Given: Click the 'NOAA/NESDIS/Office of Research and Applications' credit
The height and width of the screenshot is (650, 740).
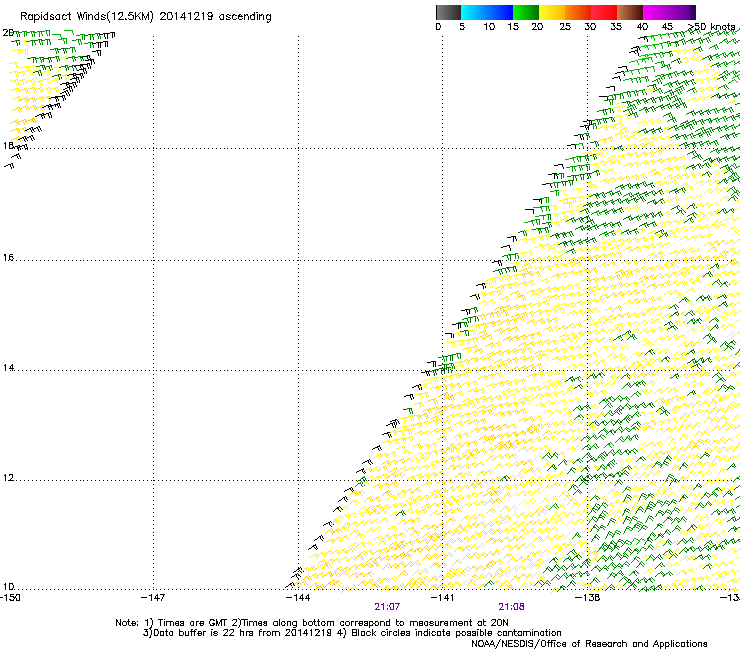Looking at the screenshot, I should pos(589,644).
